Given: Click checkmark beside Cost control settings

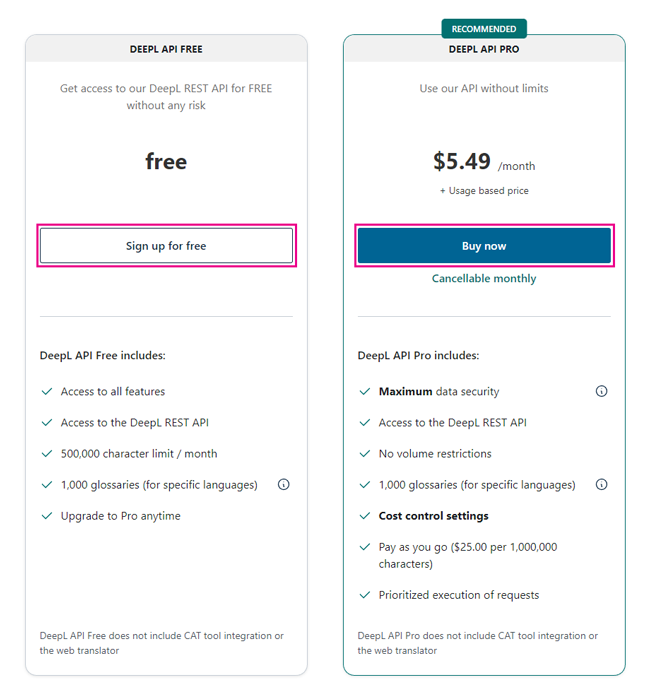Looking at the screenshot, I should point(364,516).
